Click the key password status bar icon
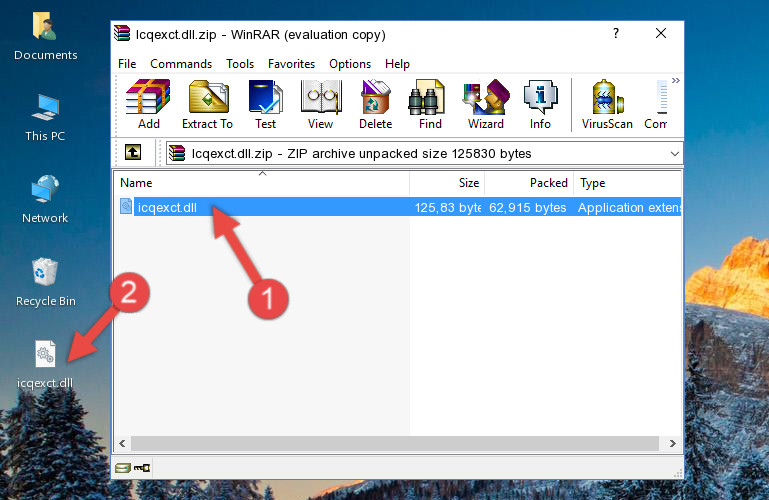 tap(142, 468)
